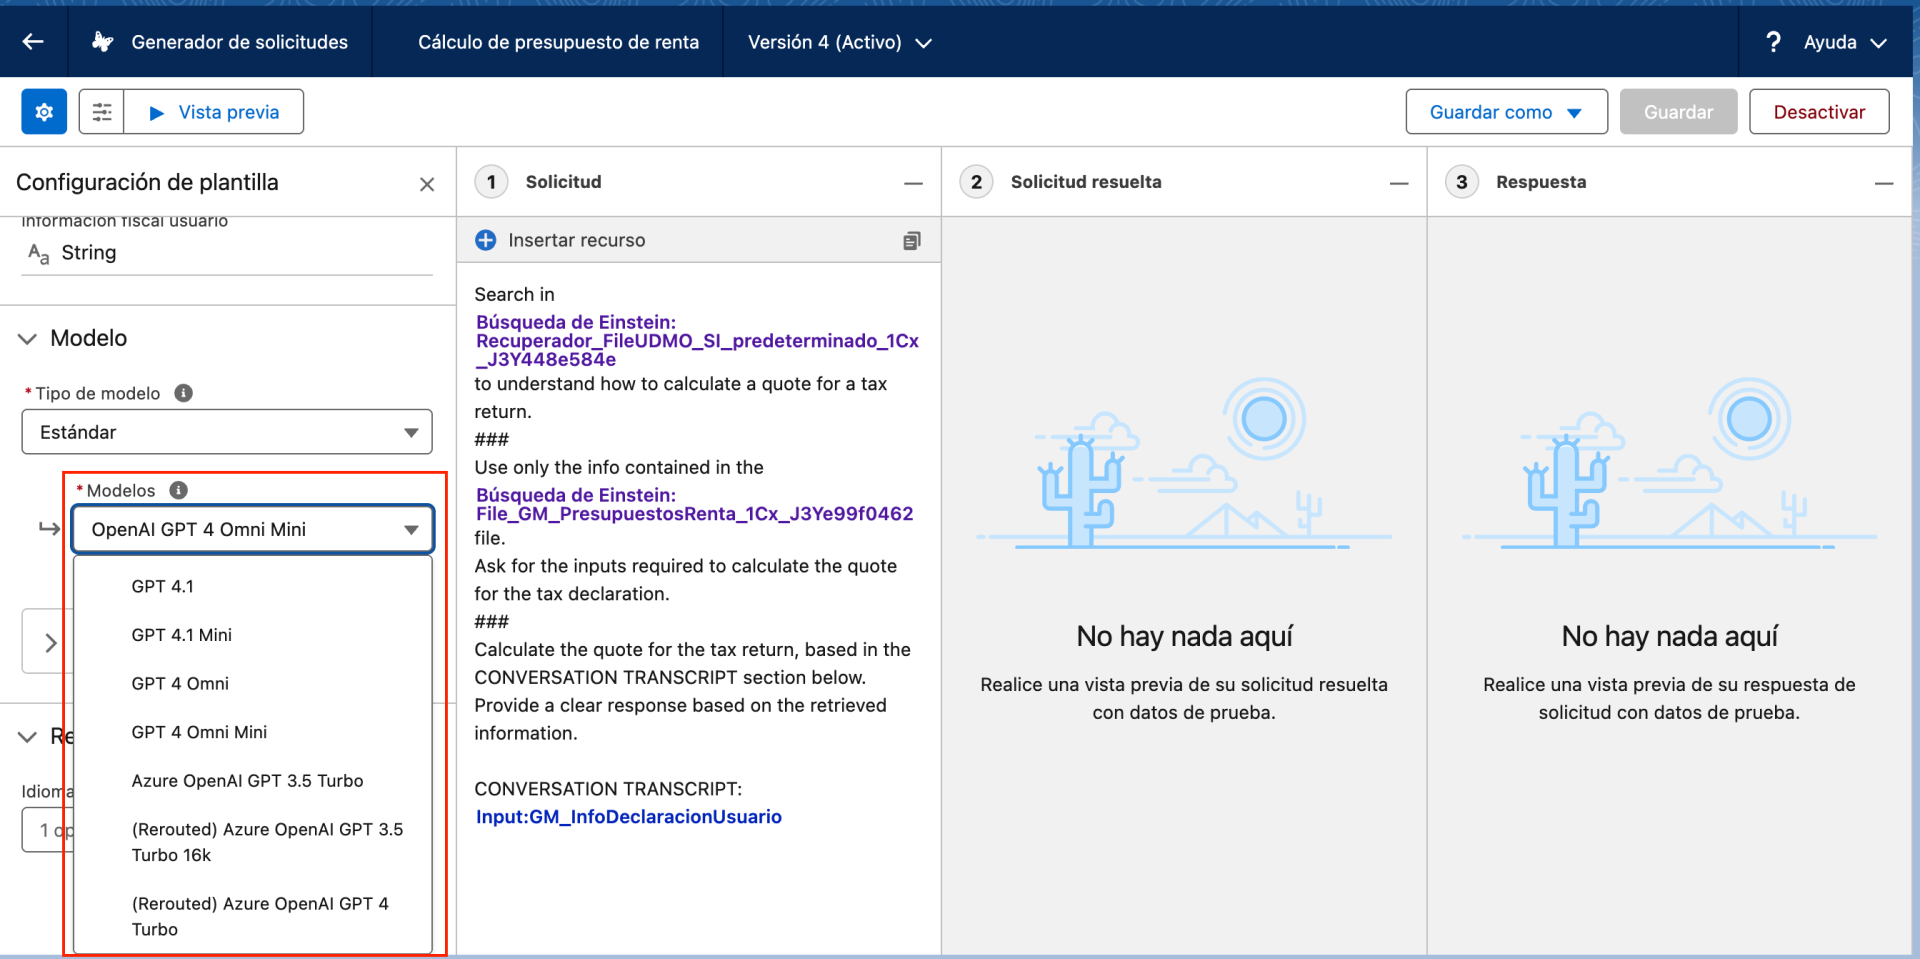Collapse the Respuesta panel
This screenshot has width=1920, height=959.
pyautogui.click(x=1884, y=183)
